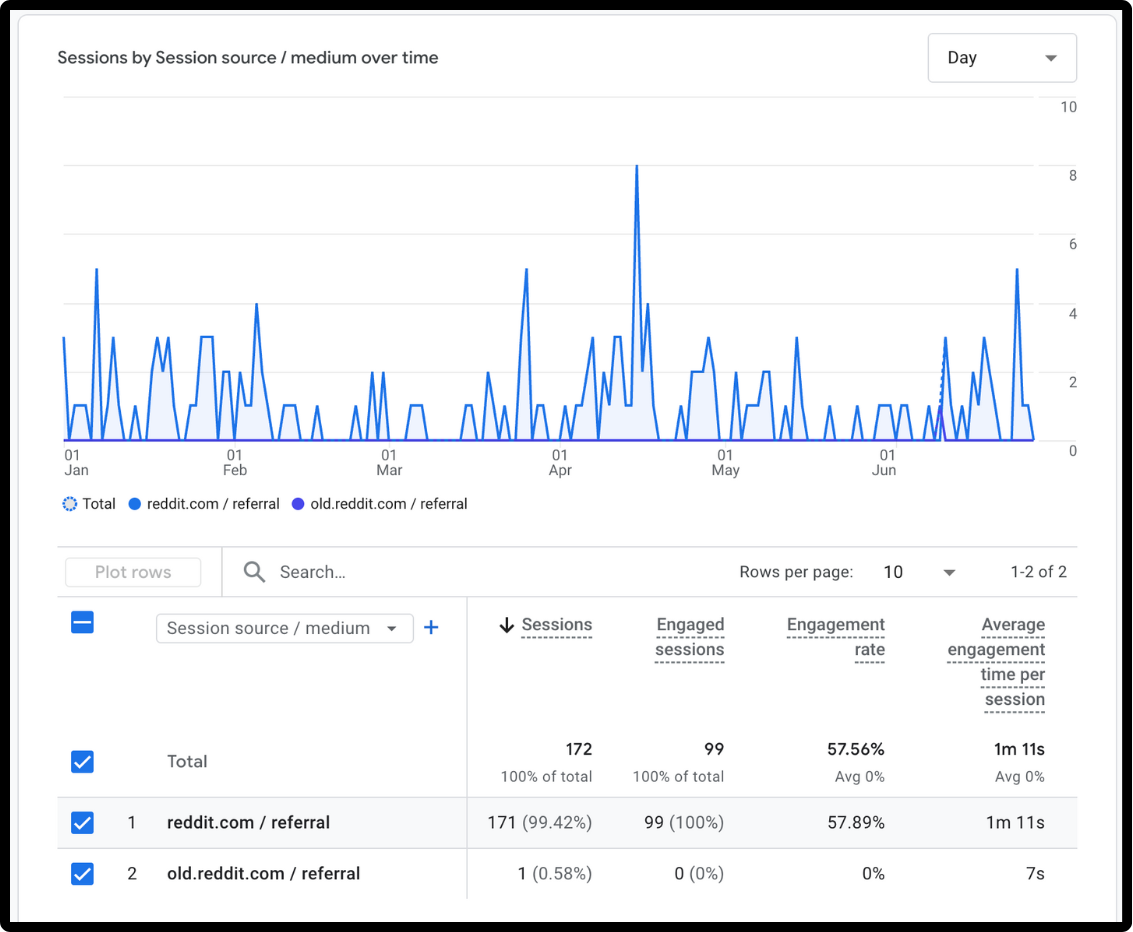Click the Plot rows button
This screenshot has height=932, width=1133.
[133, 572]
